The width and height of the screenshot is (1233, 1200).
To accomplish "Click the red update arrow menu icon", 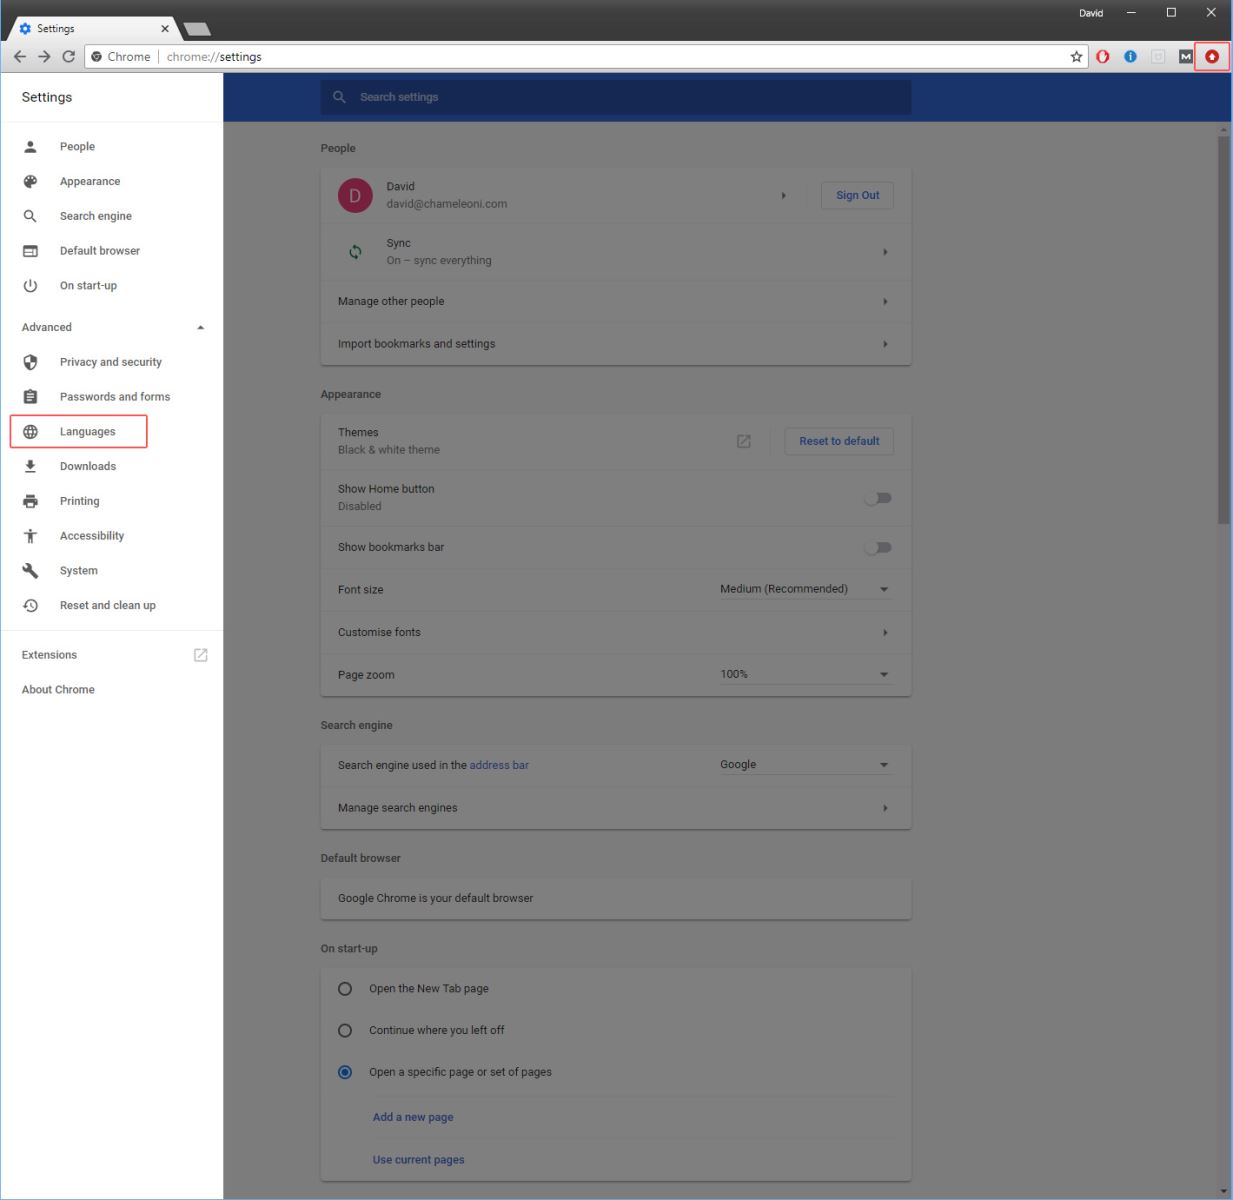I will click(1212, 57).
